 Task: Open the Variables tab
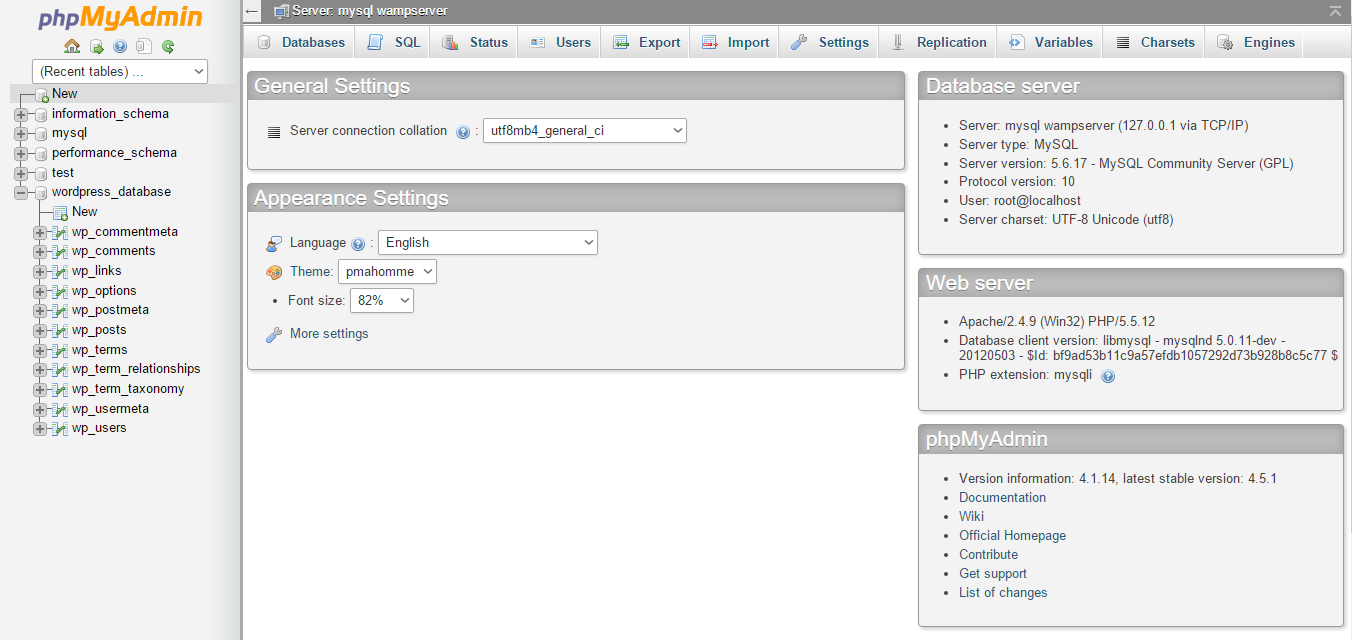click(x=1050, y=42)
